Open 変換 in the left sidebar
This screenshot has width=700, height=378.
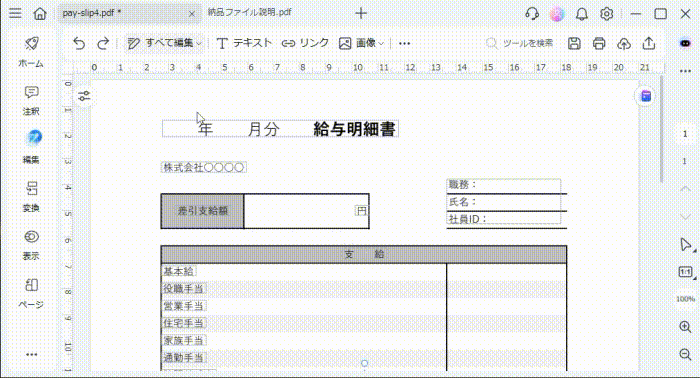pyautogui.click(x=31, y=197)
